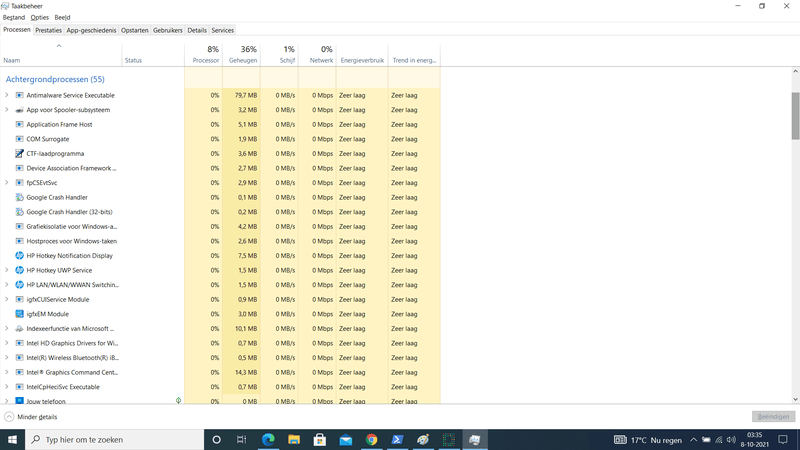Expand igfxCUIService Module group
The width and height of the screenshot is (800, 450).
7,299
